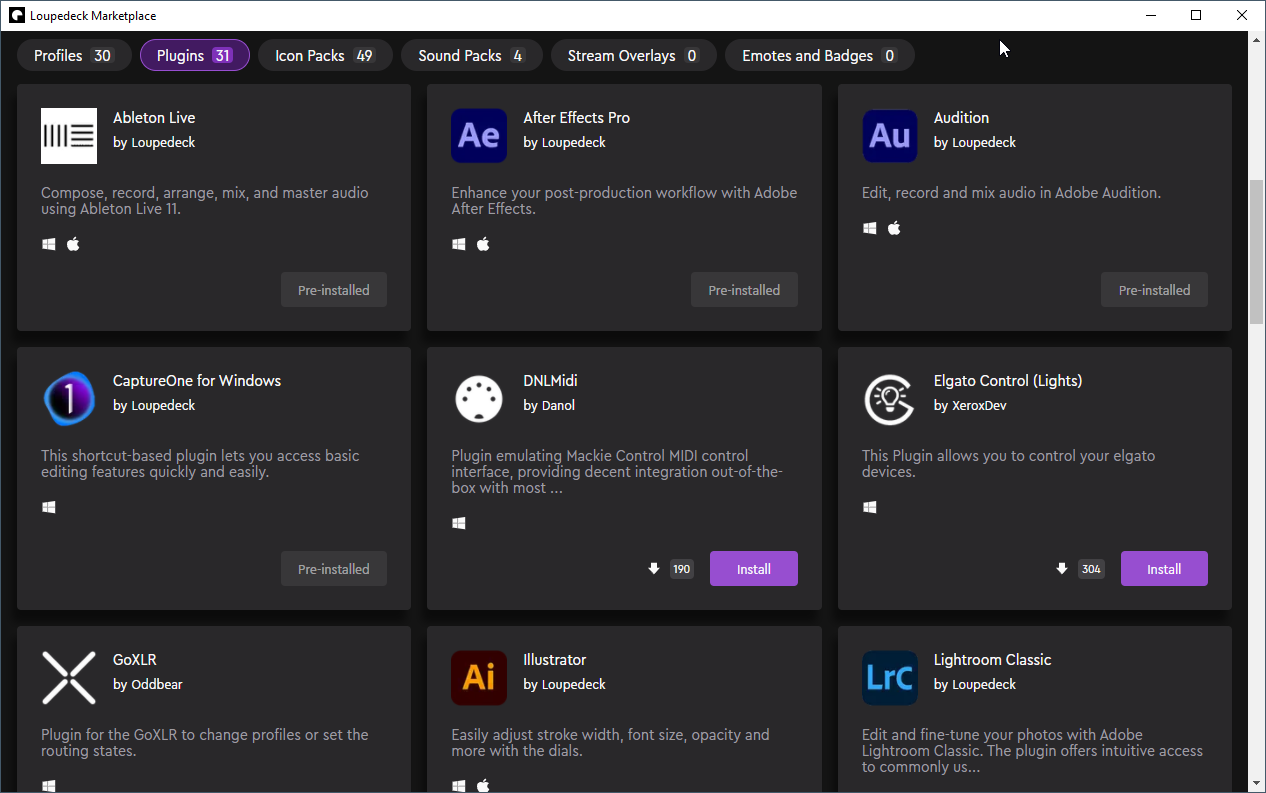Switch to the Profiles tab
The height and width of the screenshot is (793, 1266).
74,56
